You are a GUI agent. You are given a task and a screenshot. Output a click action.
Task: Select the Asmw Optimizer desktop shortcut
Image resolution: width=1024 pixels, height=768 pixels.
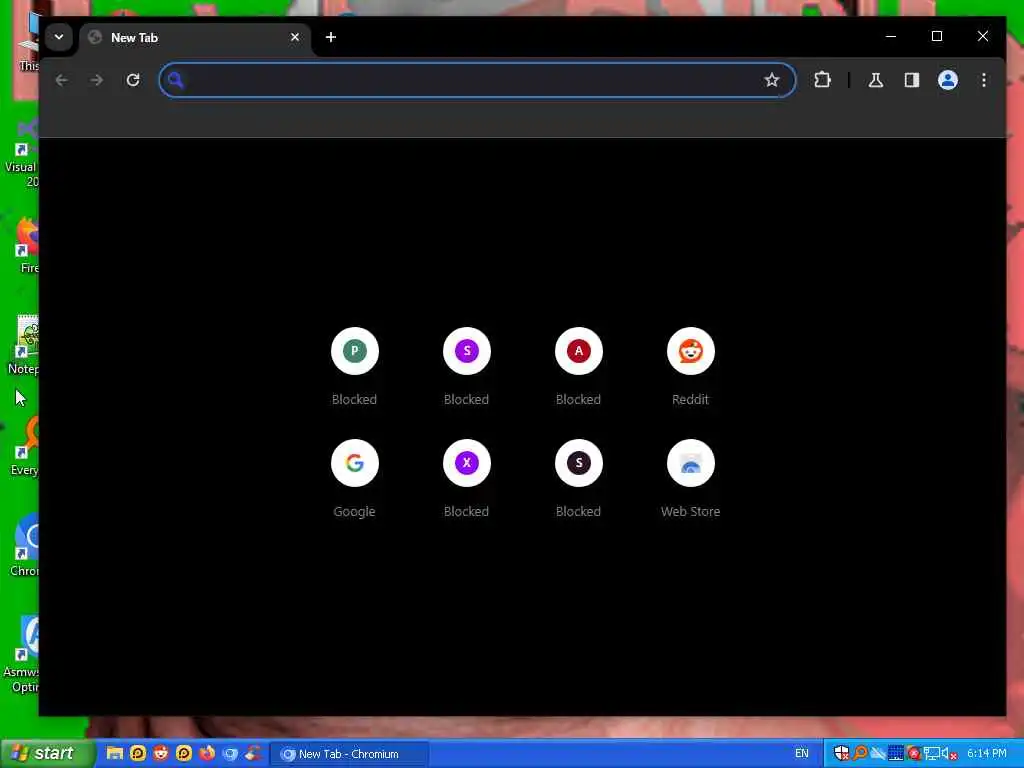pyautogui.click(x=21, y=654)
